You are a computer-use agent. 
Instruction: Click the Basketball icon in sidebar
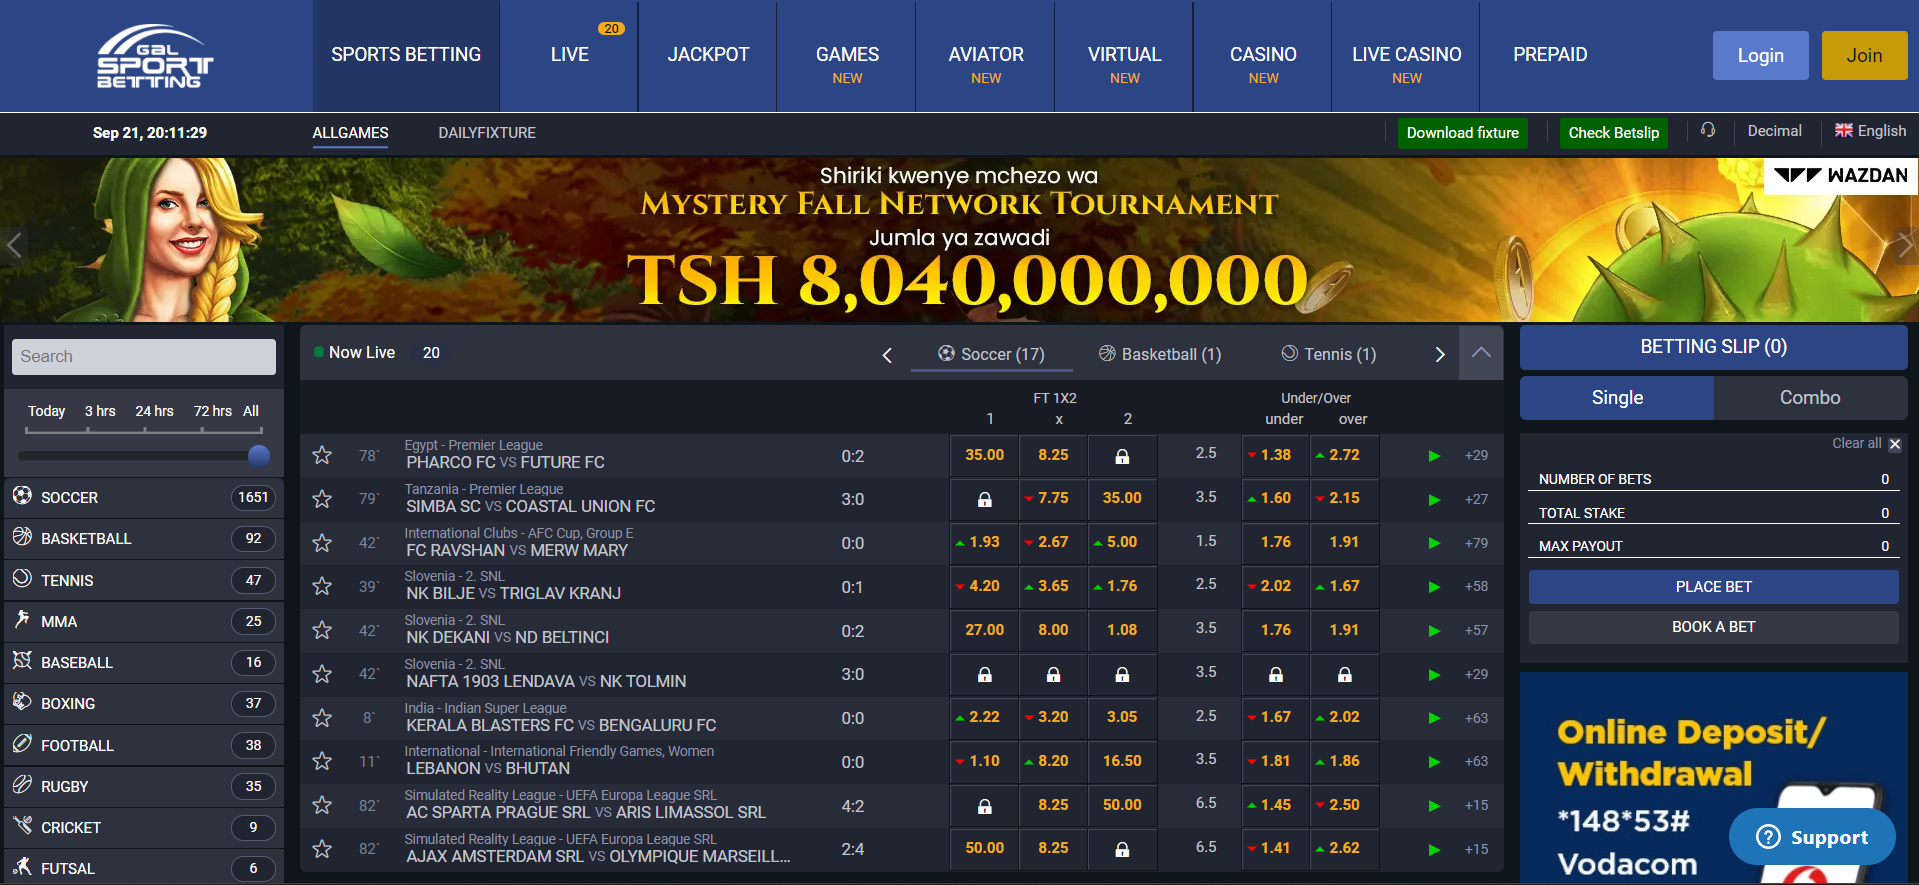tap(22, 537)
